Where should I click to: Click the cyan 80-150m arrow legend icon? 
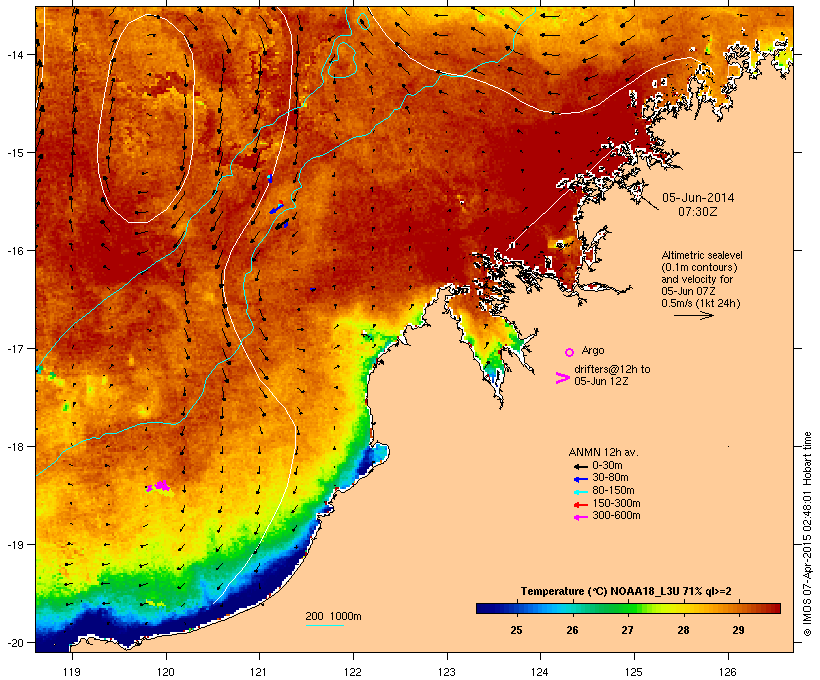580,492
